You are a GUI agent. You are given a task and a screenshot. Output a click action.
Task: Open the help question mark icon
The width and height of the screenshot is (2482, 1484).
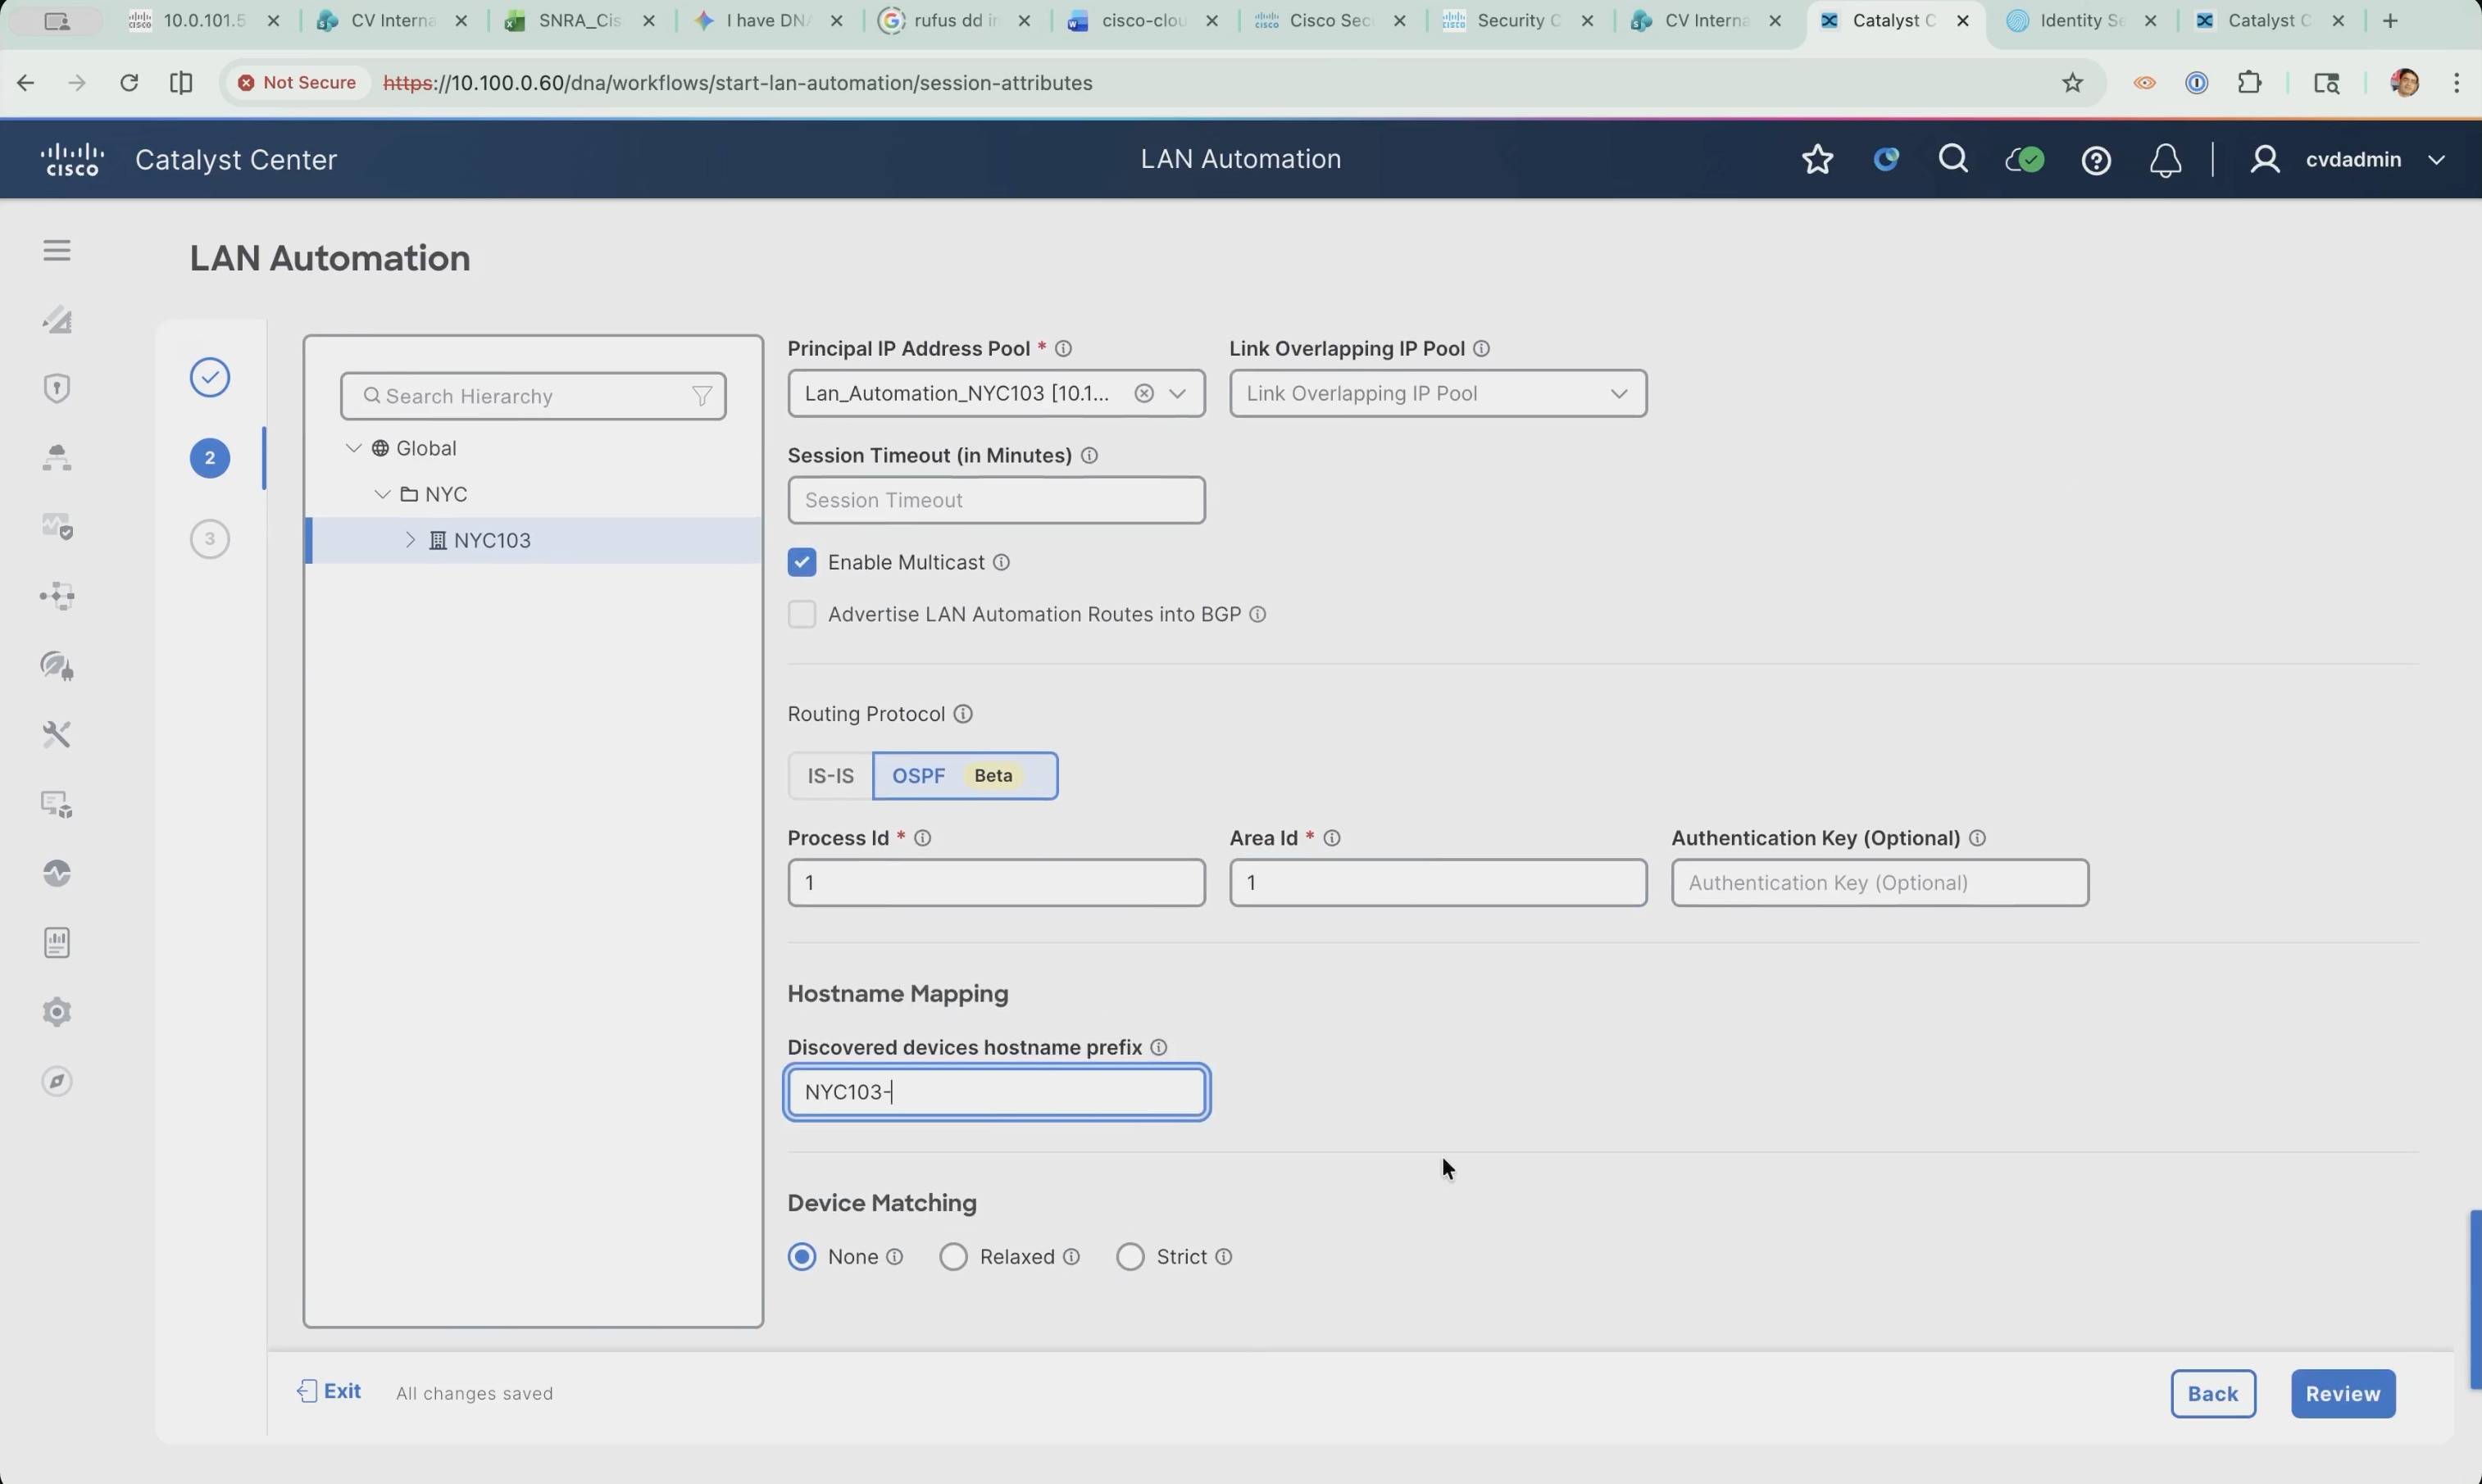point(2096,160)
